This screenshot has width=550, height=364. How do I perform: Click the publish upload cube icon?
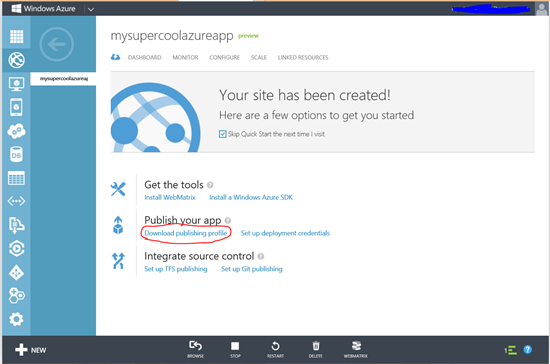tap(118, 225)
